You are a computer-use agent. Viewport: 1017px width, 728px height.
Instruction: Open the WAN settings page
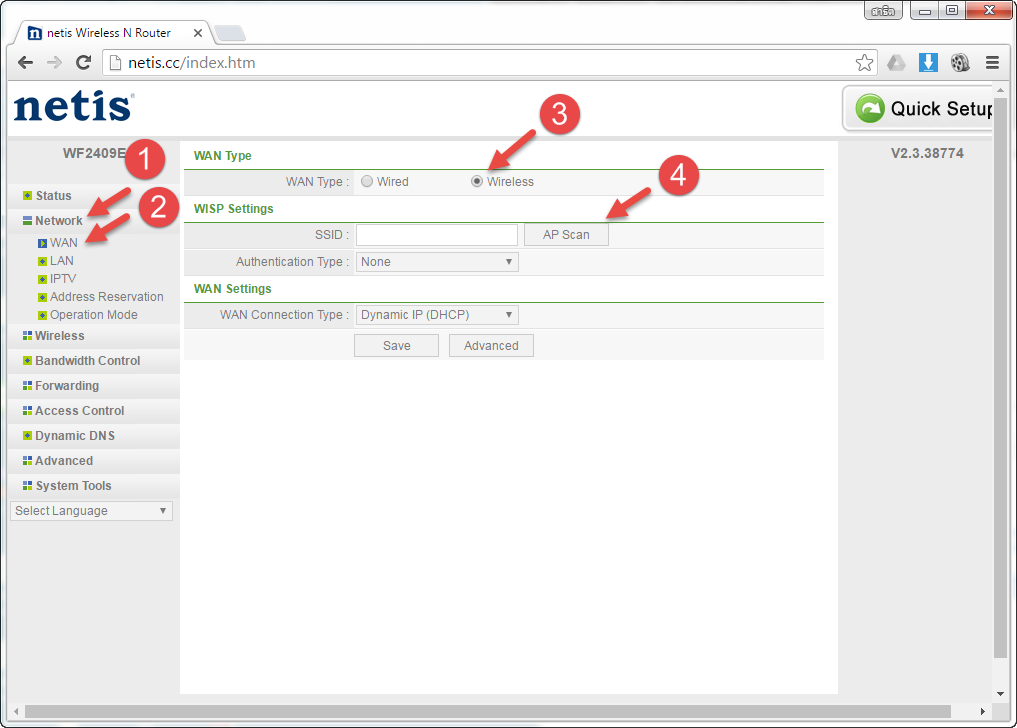[64, 243]
